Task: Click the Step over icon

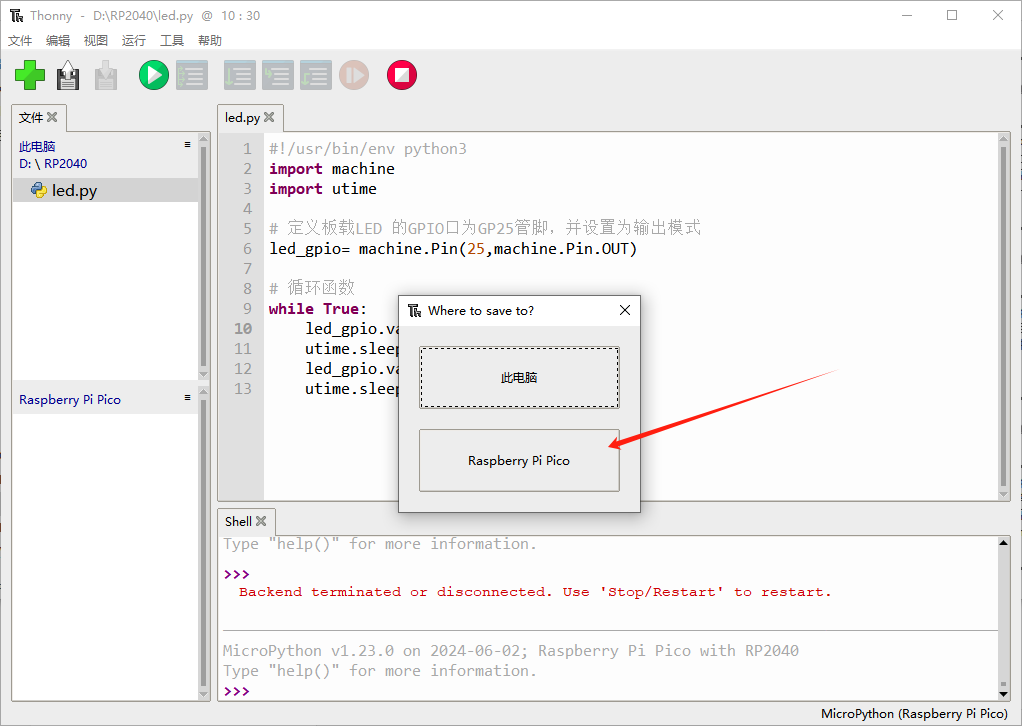Action: pyautogui.click(x=239, y=75)
